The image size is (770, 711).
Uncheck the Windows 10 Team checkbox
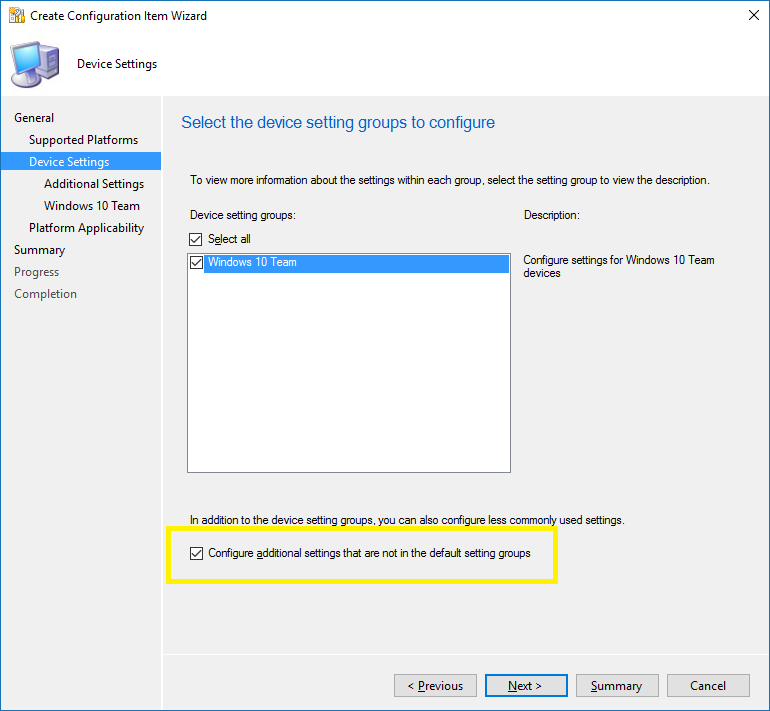click(x=196, y=262)
